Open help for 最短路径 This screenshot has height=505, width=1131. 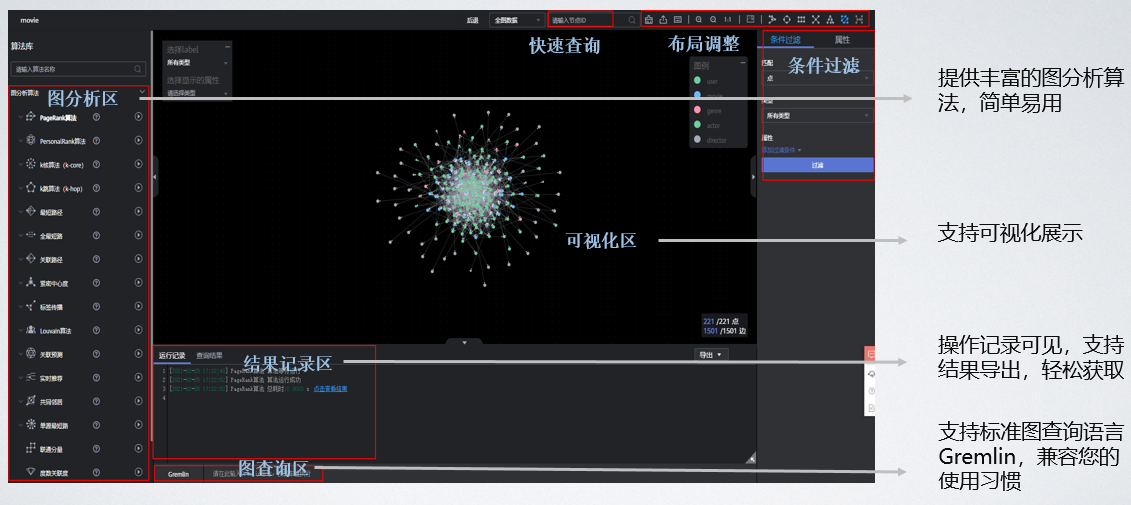[96, 211]
